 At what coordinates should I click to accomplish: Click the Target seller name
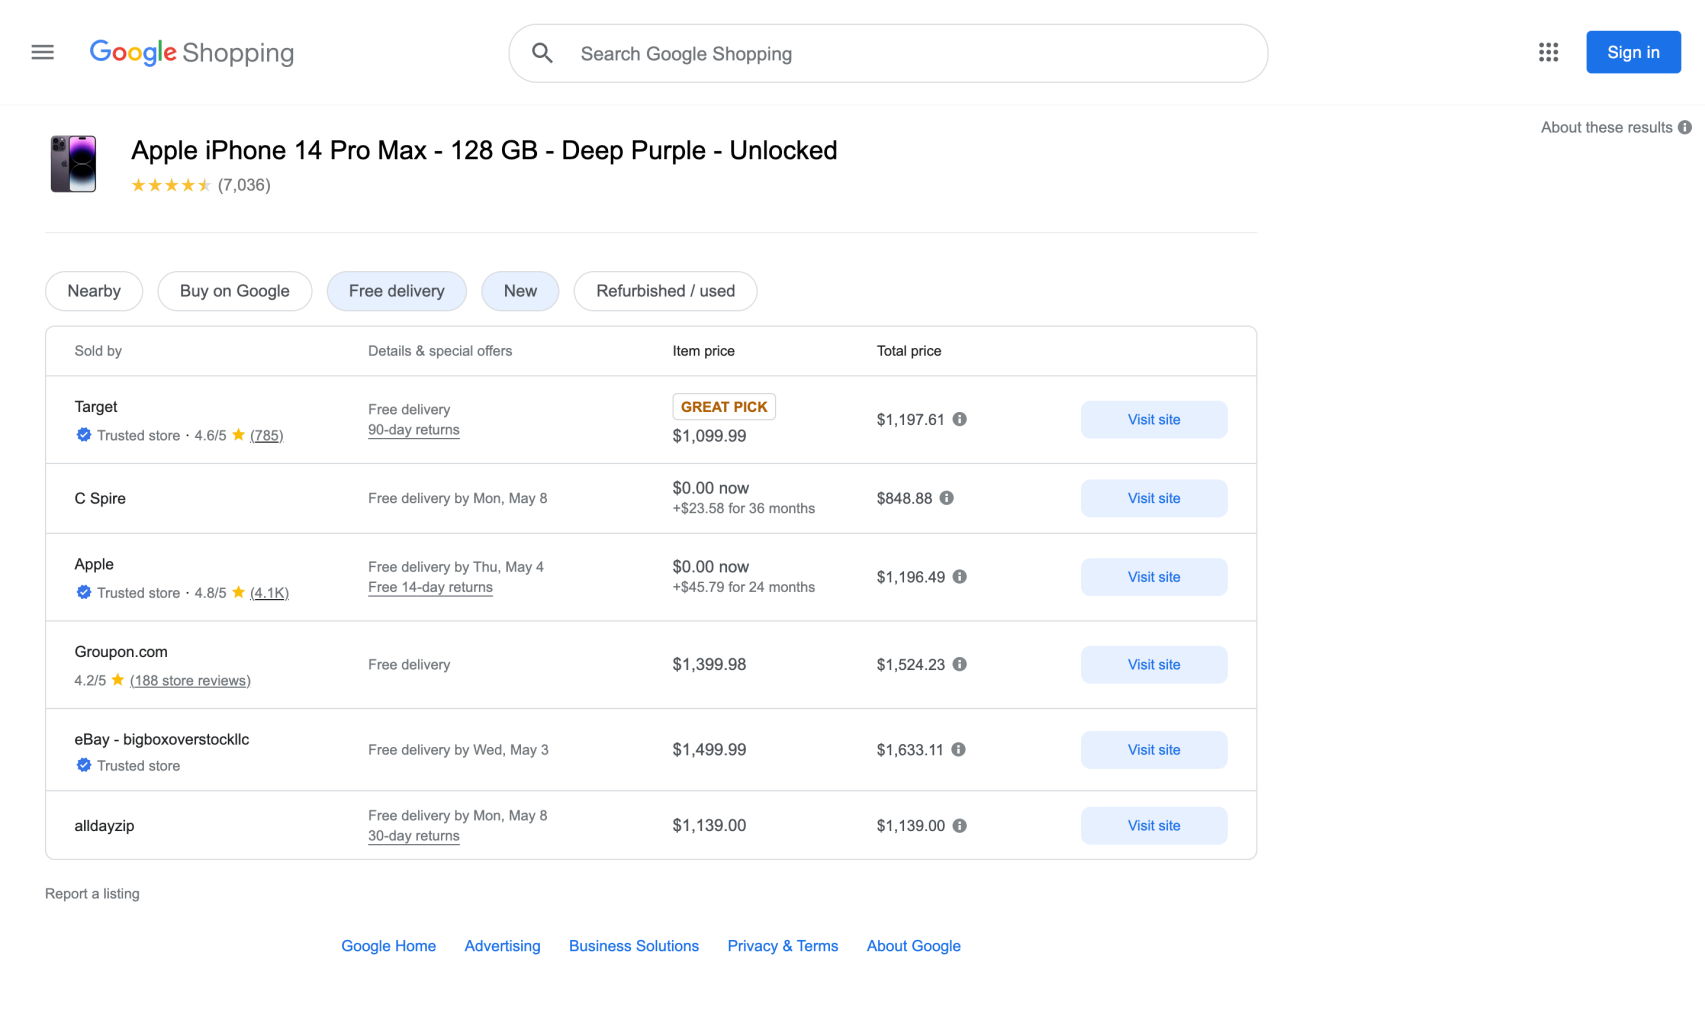point(96,407)
